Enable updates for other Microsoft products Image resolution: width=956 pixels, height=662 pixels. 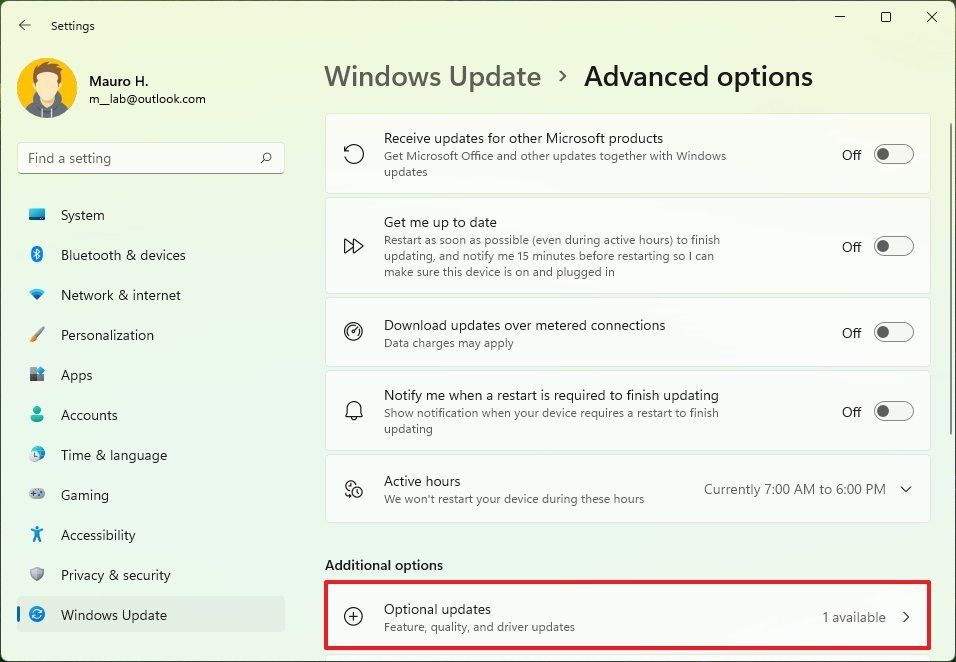(x=893, y=154)
